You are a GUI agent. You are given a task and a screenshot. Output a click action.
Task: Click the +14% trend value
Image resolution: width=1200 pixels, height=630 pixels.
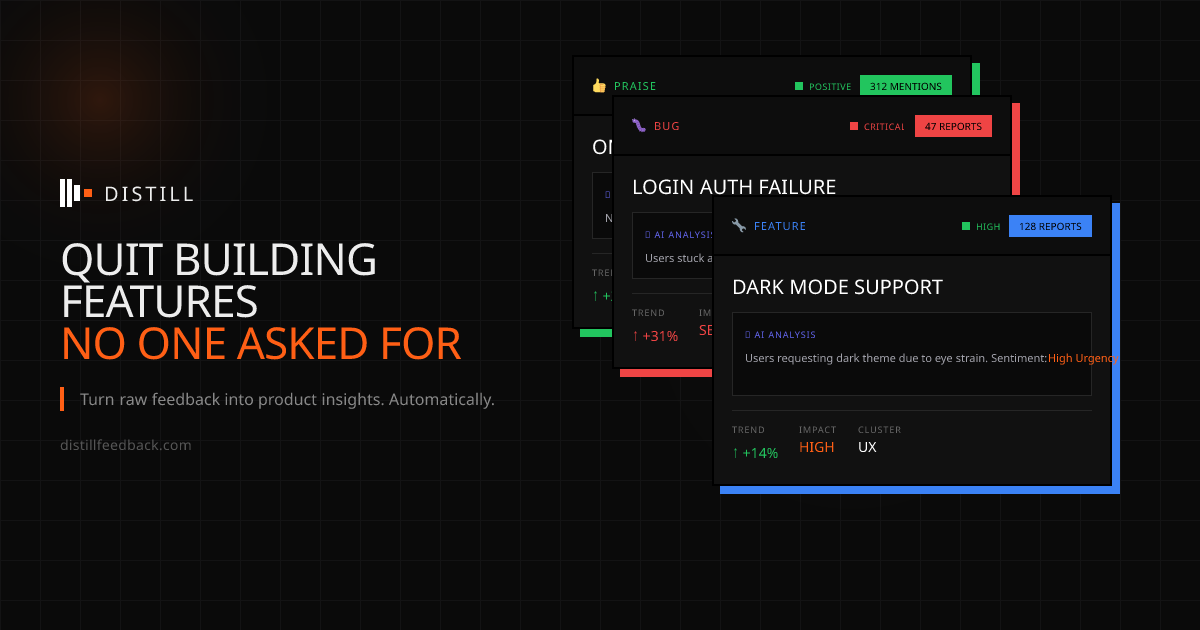755,453
